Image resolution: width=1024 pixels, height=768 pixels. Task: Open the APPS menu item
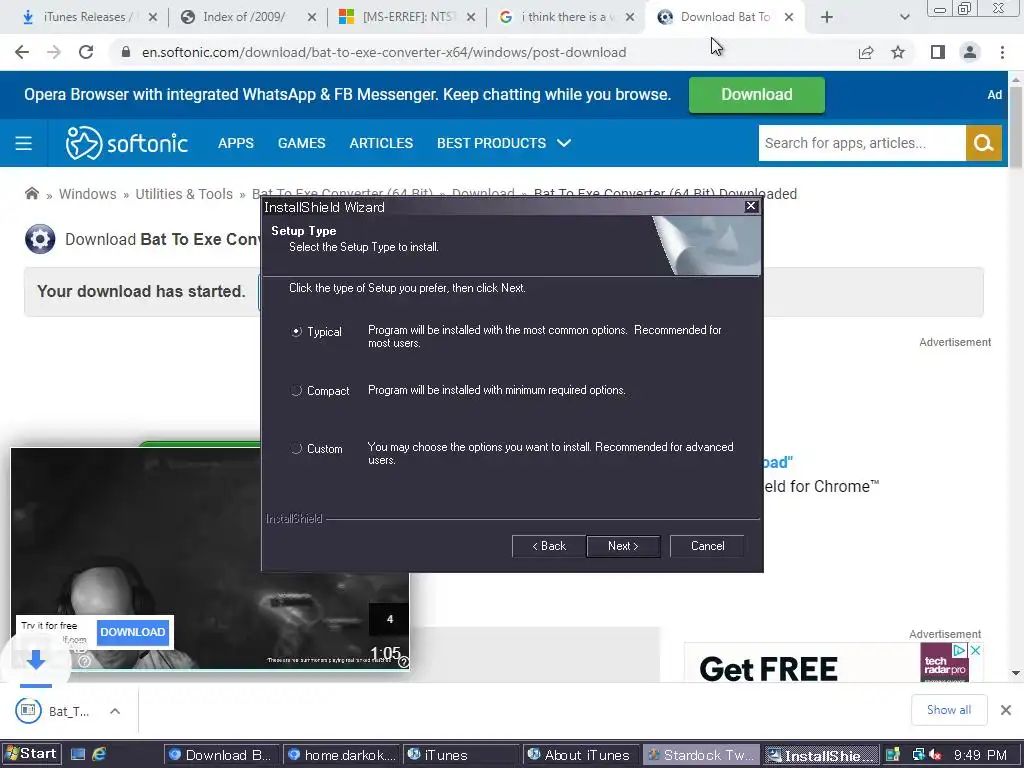pos(236,143)
